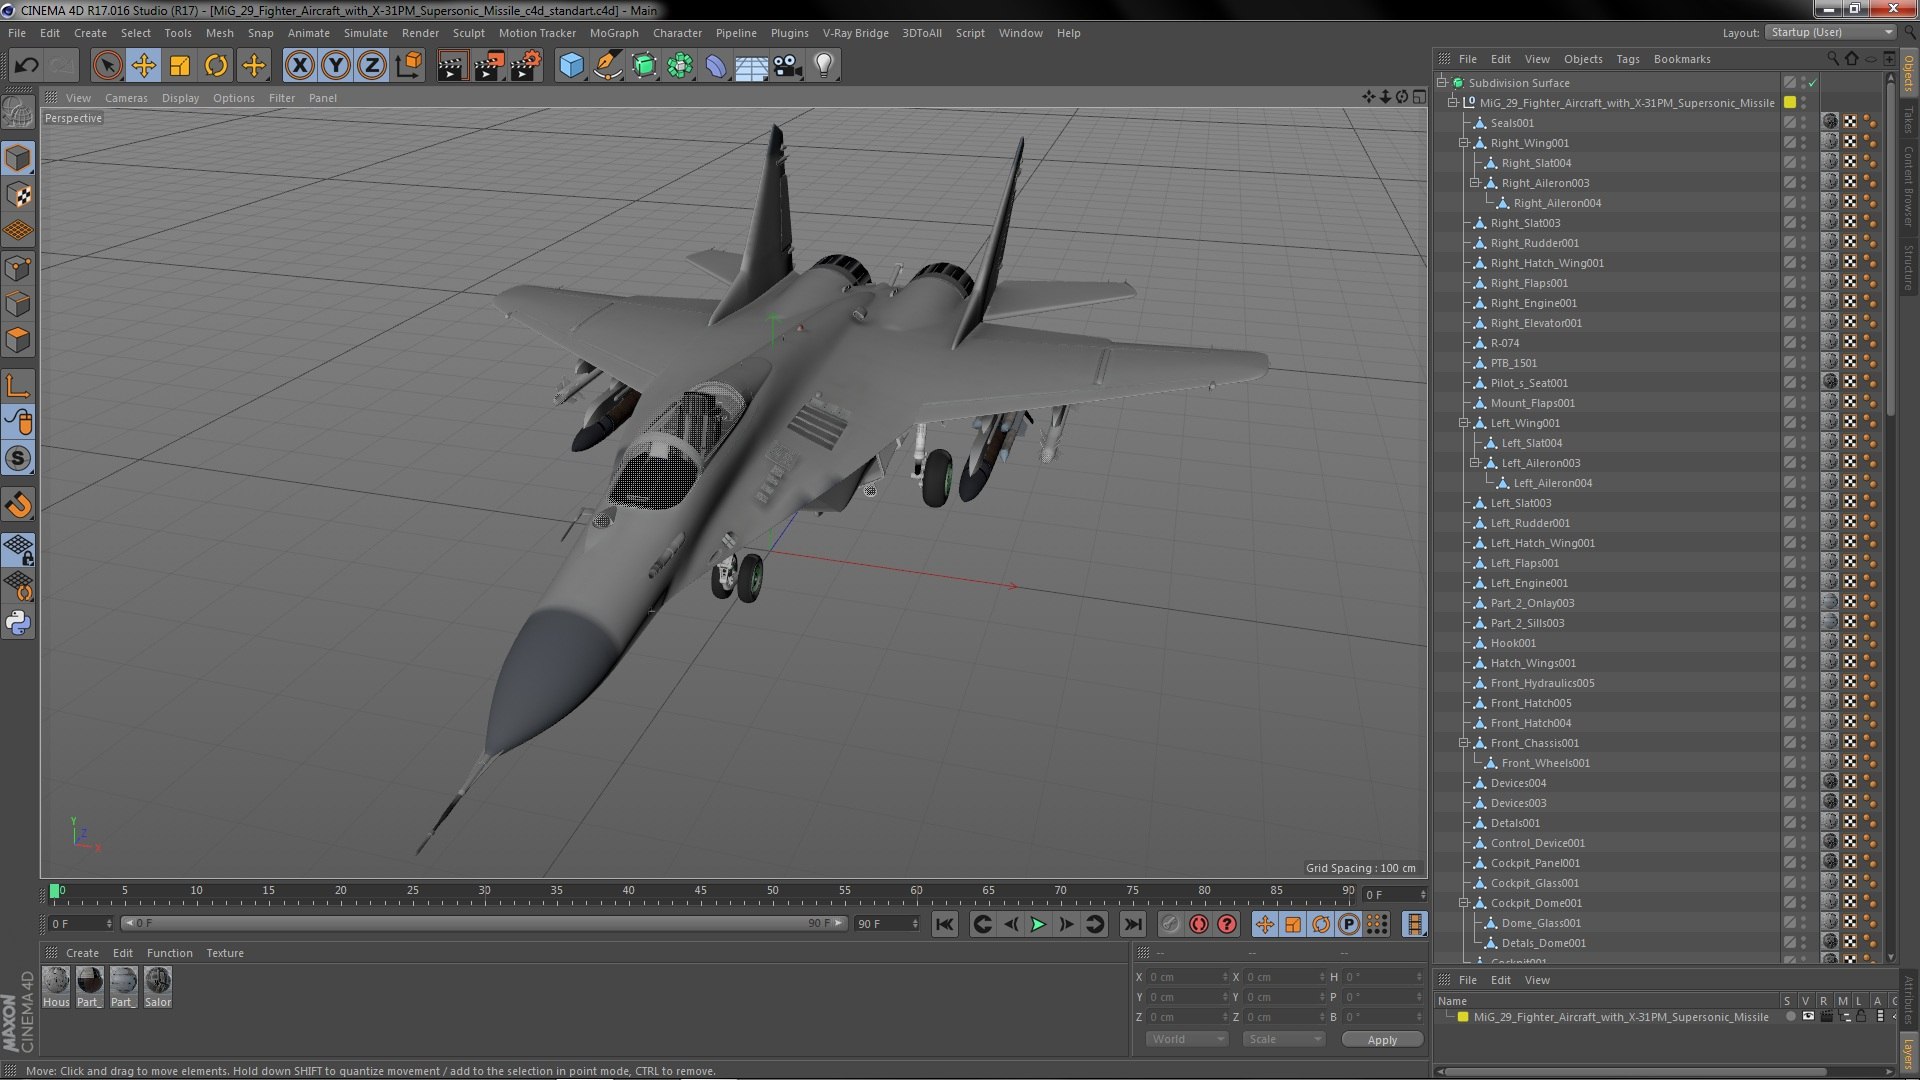Select the Pilot_s_Seat001 object
1920x1080 pixels.
pyautogui.click(x=1529, y=383)
